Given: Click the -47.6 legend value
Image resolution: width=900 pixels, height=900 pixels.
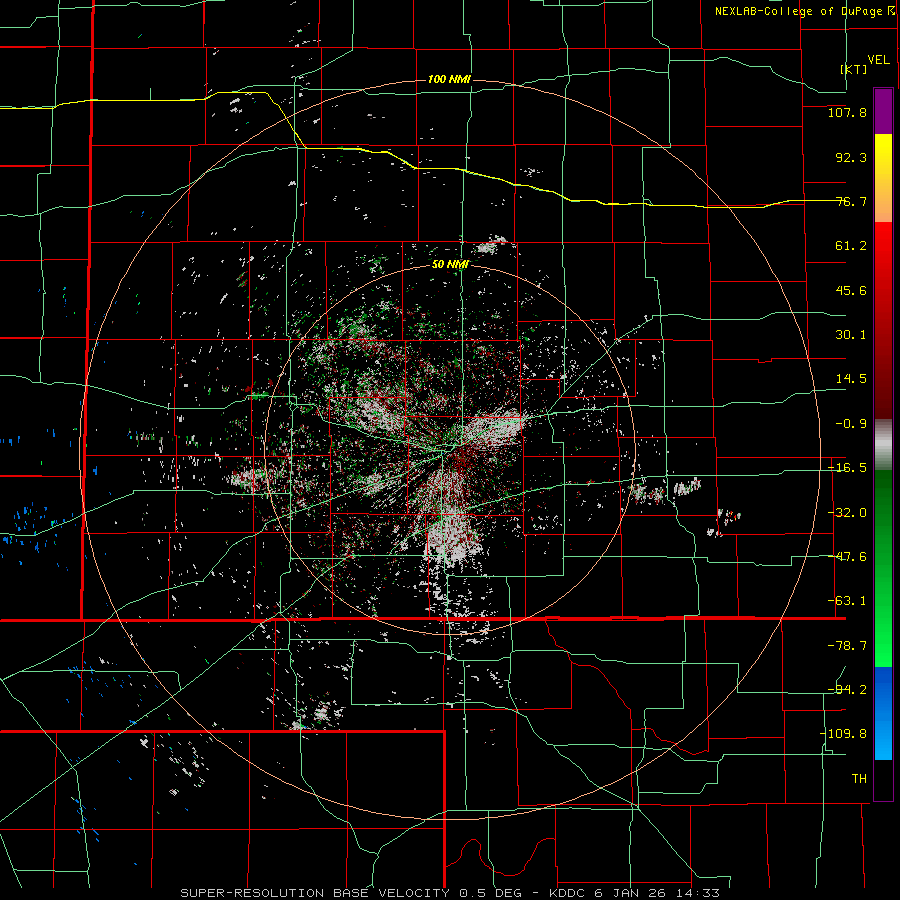Looking at the screenshot, I should tap(847, 557).
